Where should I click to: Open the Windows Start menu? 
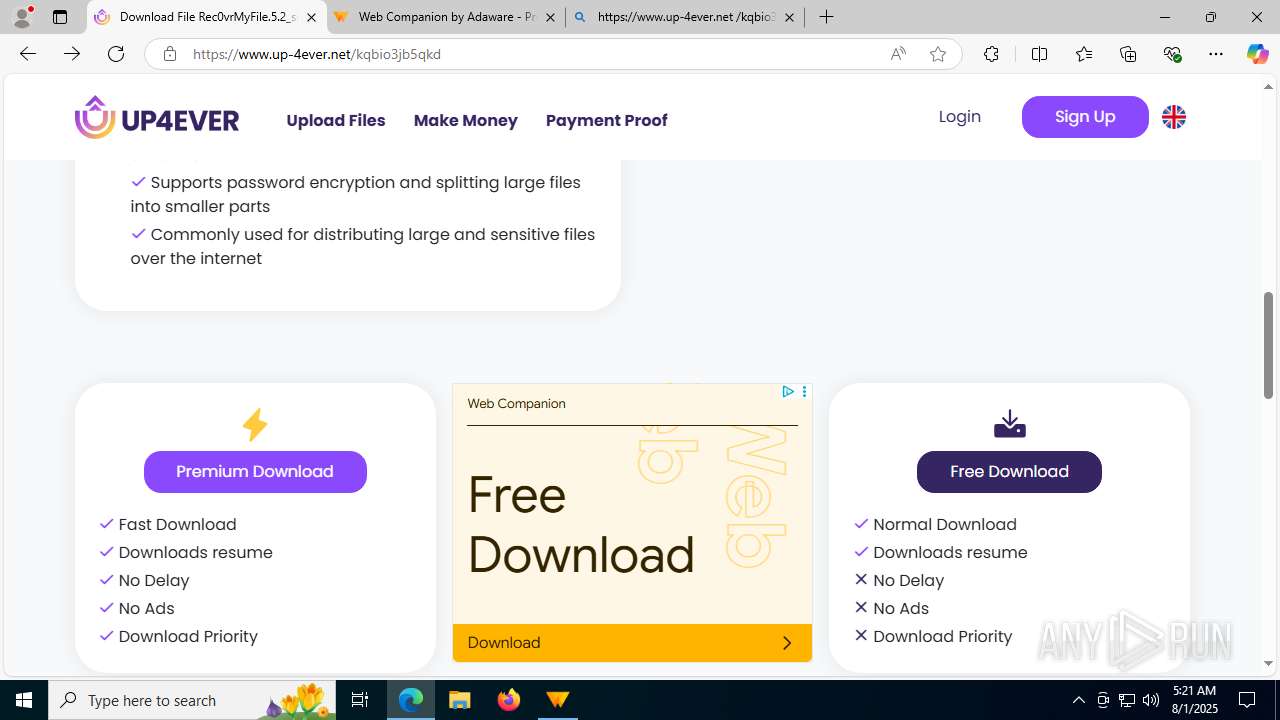click(x=24, y=700)
